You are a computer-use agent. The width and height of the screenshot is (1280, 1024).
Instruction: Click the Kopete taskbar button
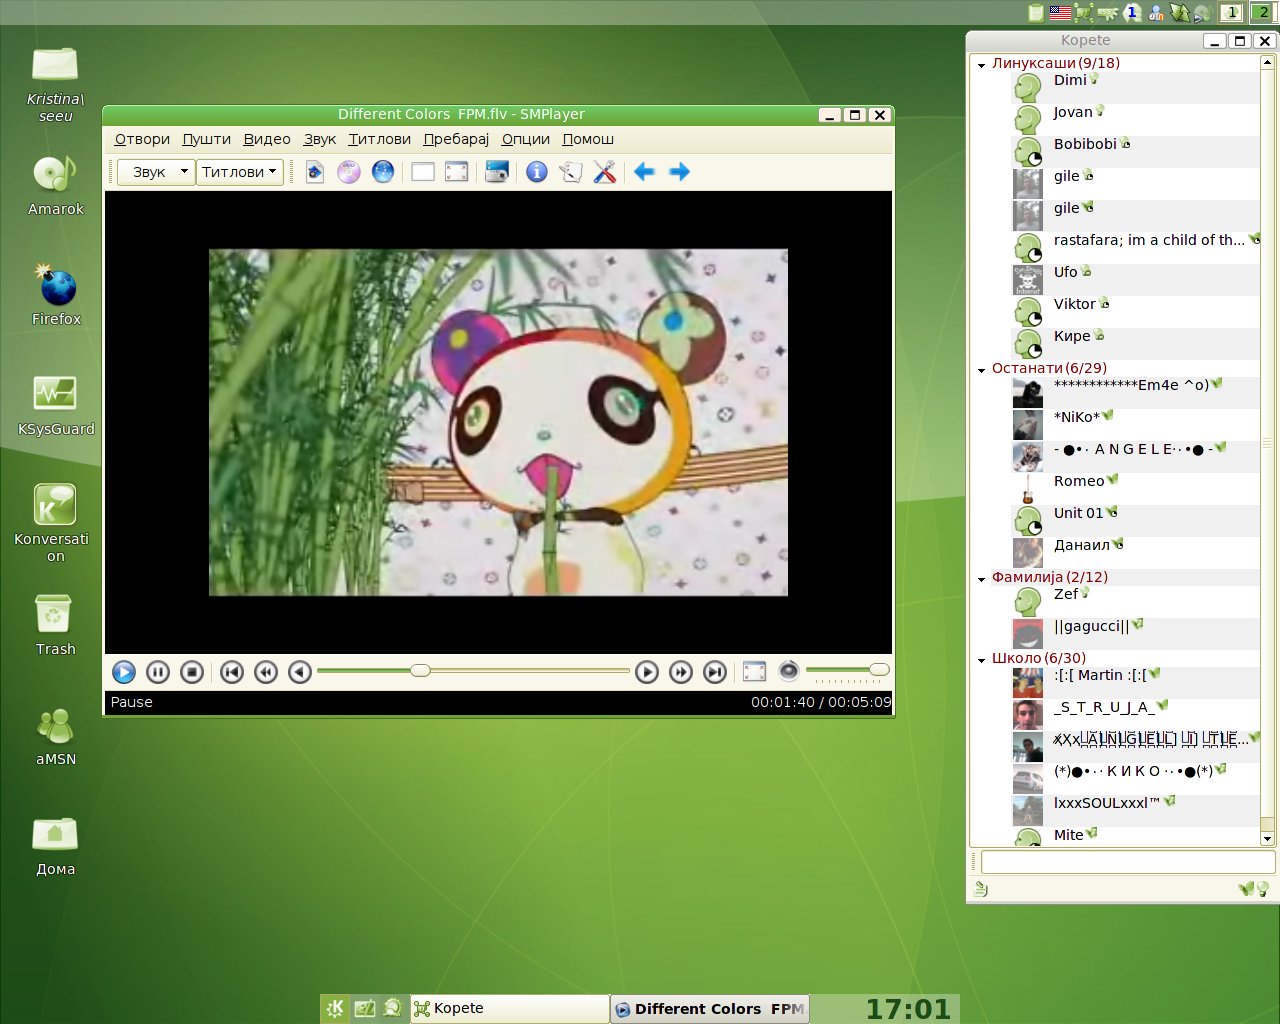click(x=510, y=1009)
